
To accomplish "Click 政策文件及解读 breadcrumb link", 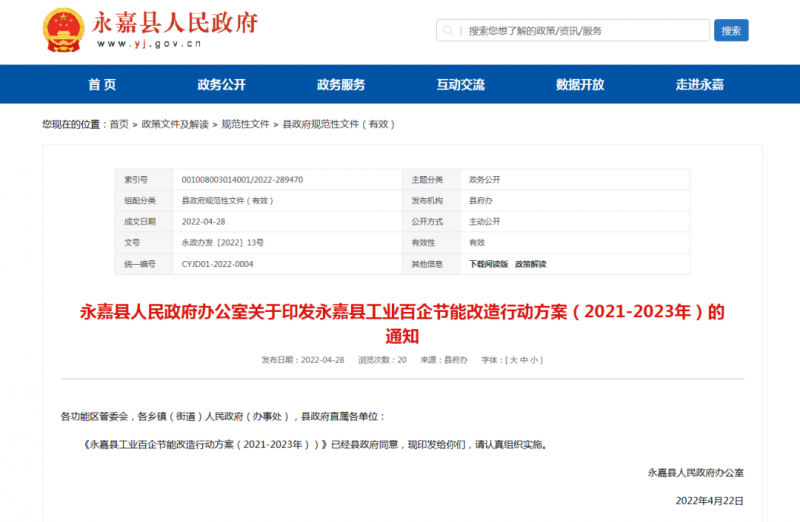I will (175, 124).
